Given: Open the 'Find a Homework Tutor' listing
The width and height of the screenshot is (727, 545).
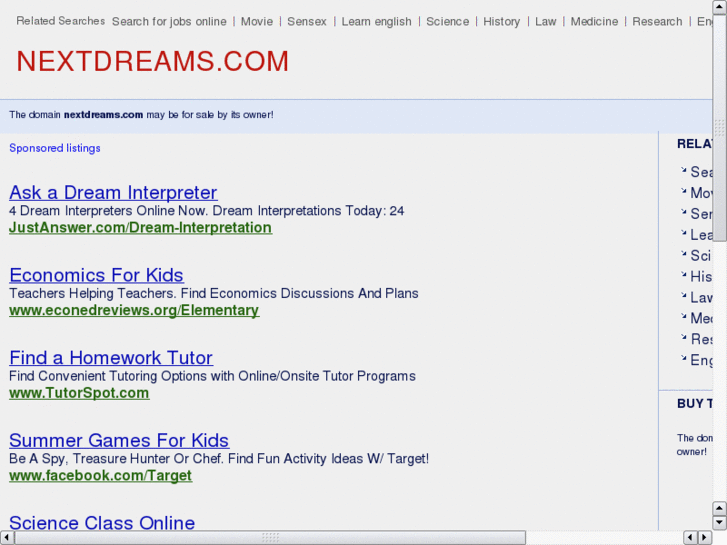Looking at the screenshot, I should click(x=111, y=358).
